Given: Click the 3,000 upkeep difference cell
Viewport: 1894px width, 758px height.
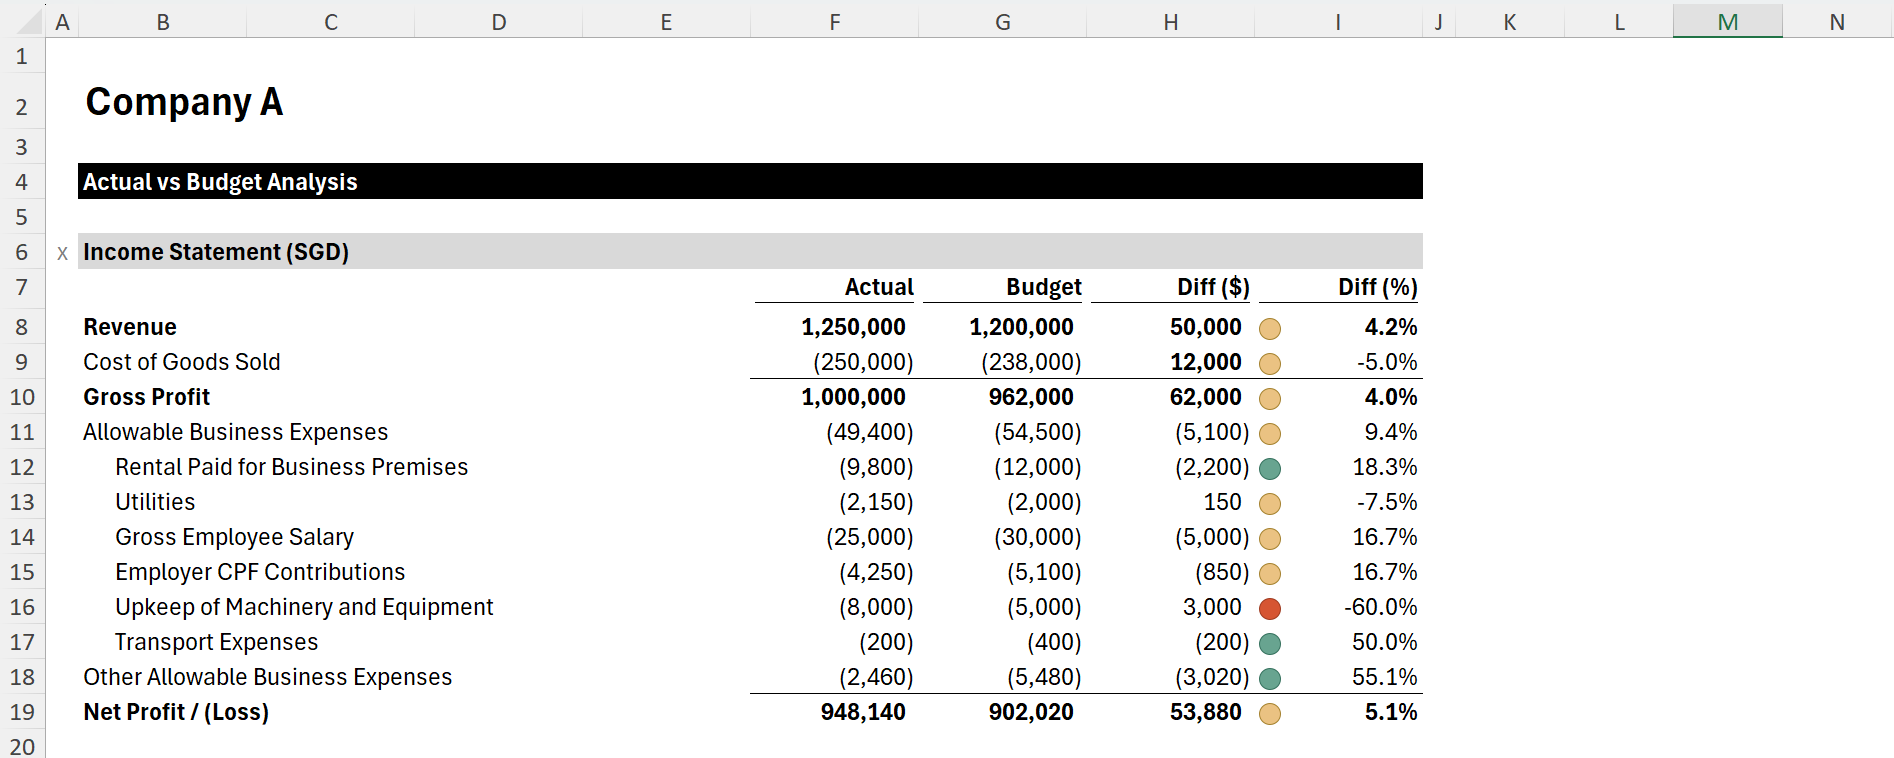Looking at the screenshot, I should click(1212, 607).
